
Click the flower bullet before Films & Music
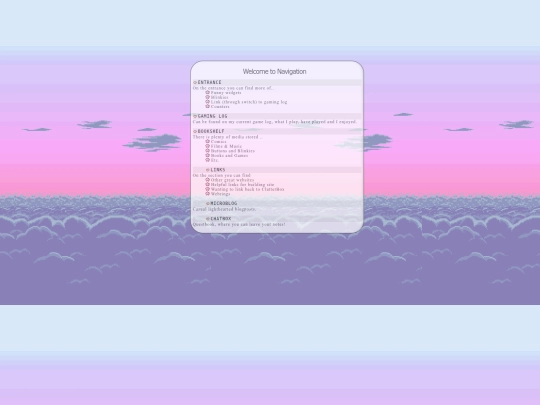point(207,146)
